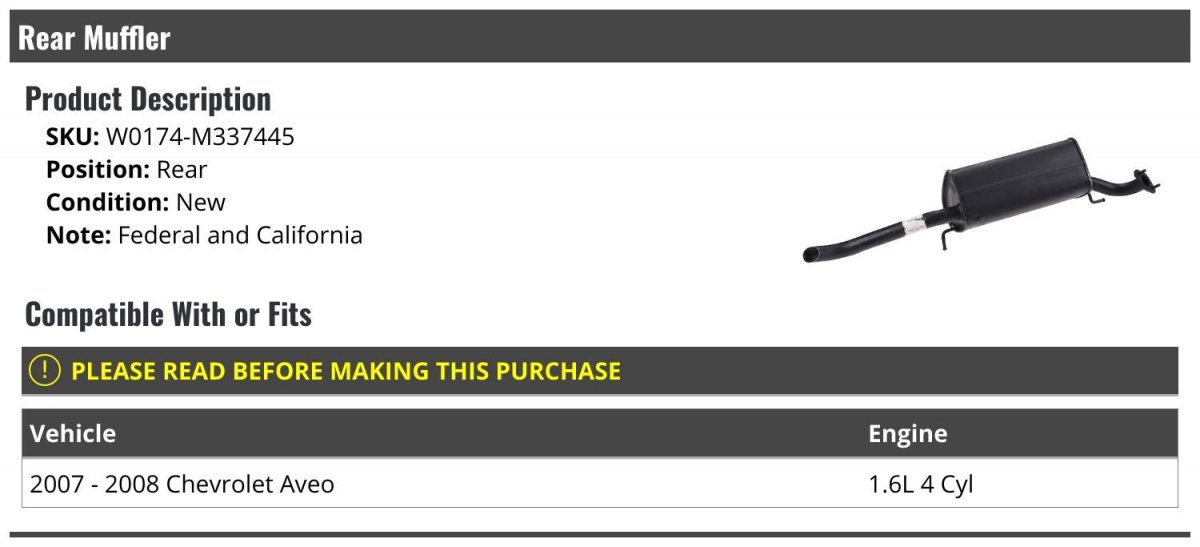
Task: Click the Condition: label
Action: [108, 202]
